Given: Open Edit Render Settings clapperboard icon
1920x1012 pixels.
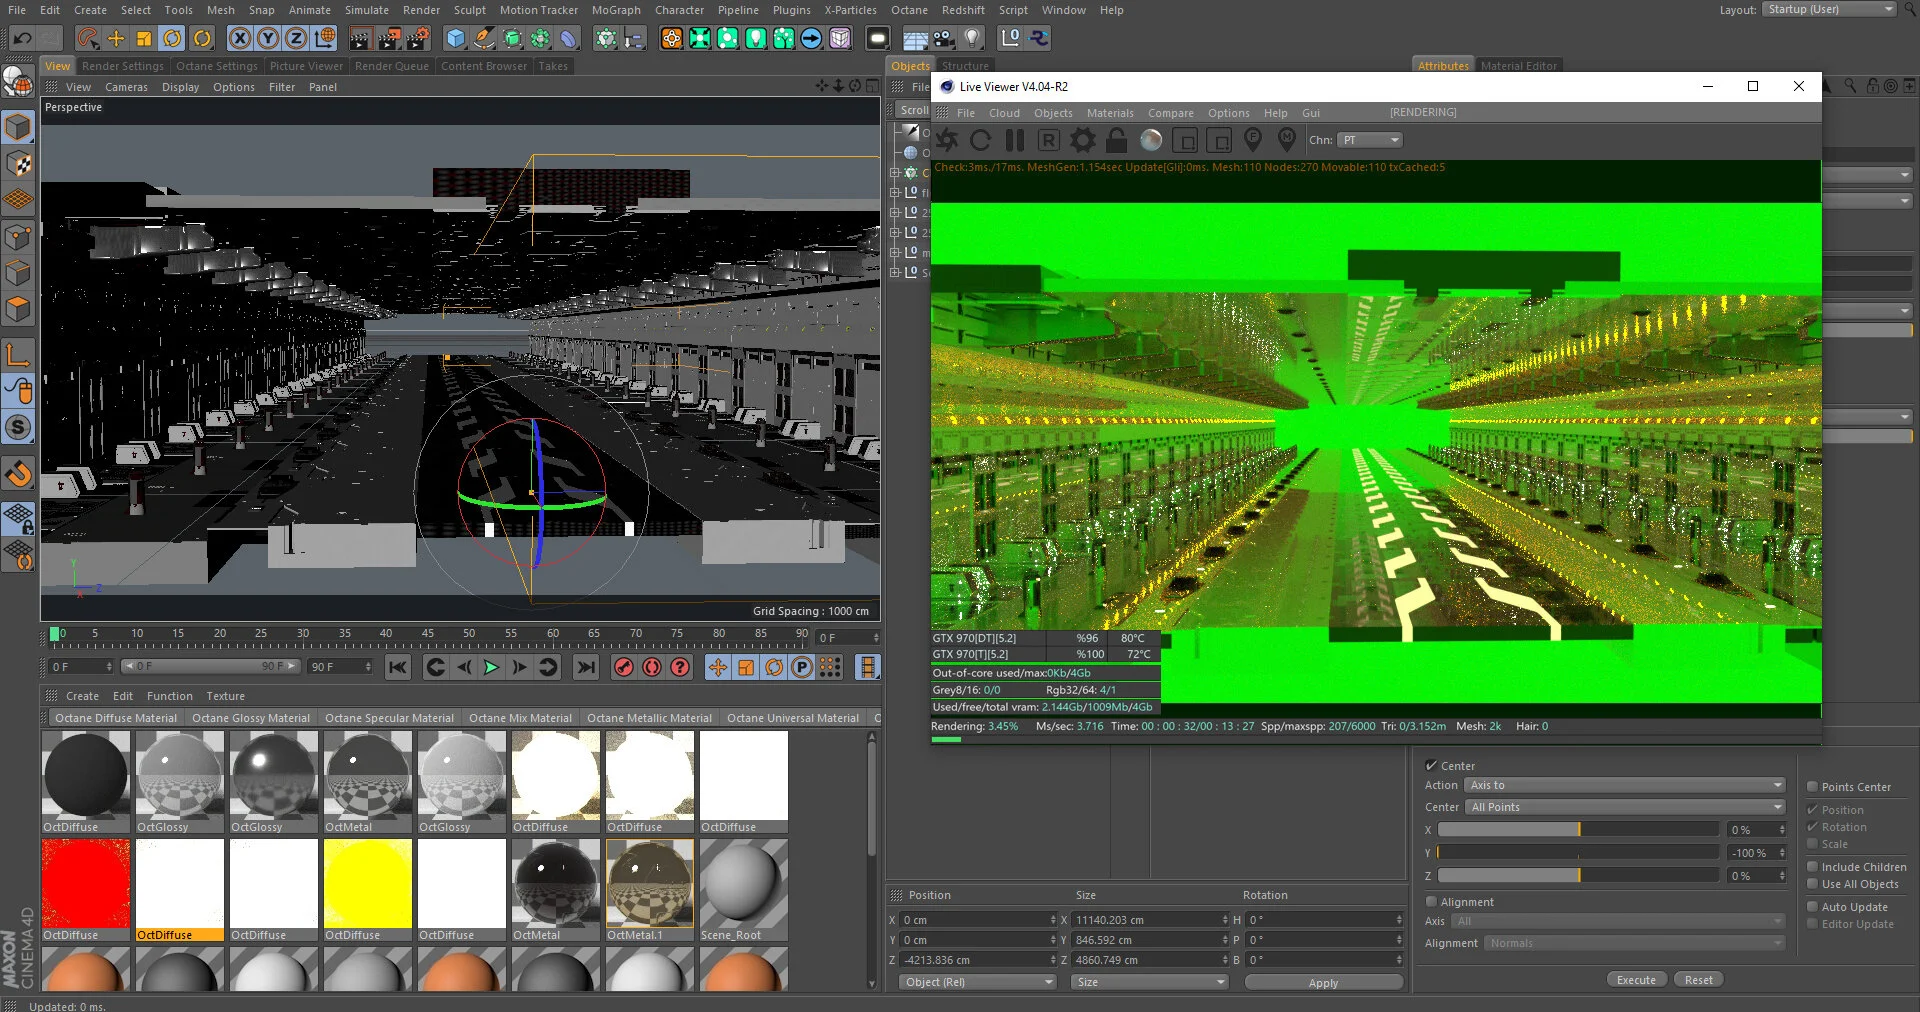Looking at the screenshot, I should 418,39.
